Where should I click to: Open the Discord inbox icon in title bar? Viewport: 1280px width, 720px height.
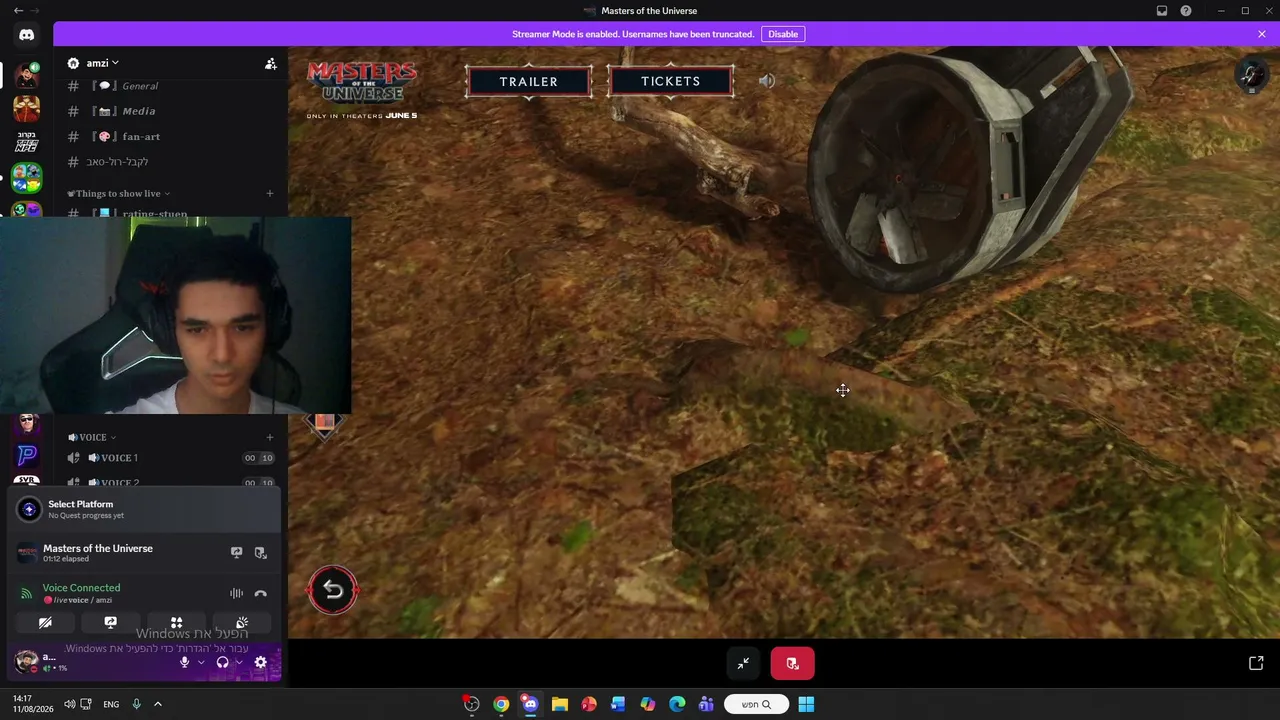[1162, 11]
